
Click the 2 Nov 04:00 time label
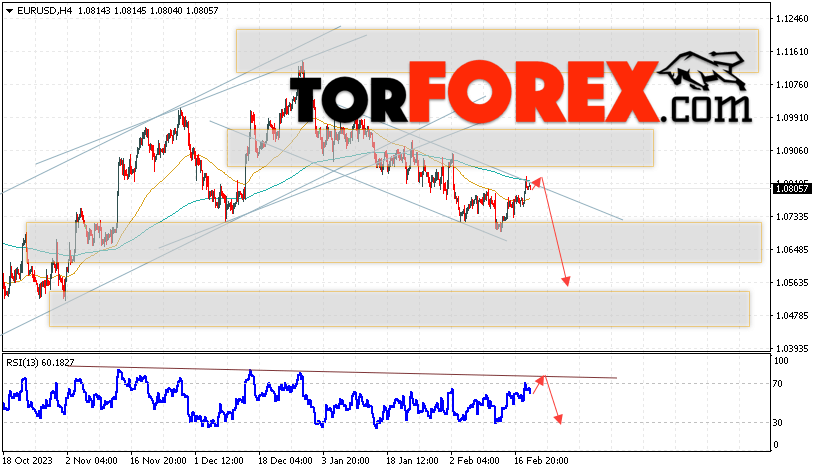(x=92, y=461)
